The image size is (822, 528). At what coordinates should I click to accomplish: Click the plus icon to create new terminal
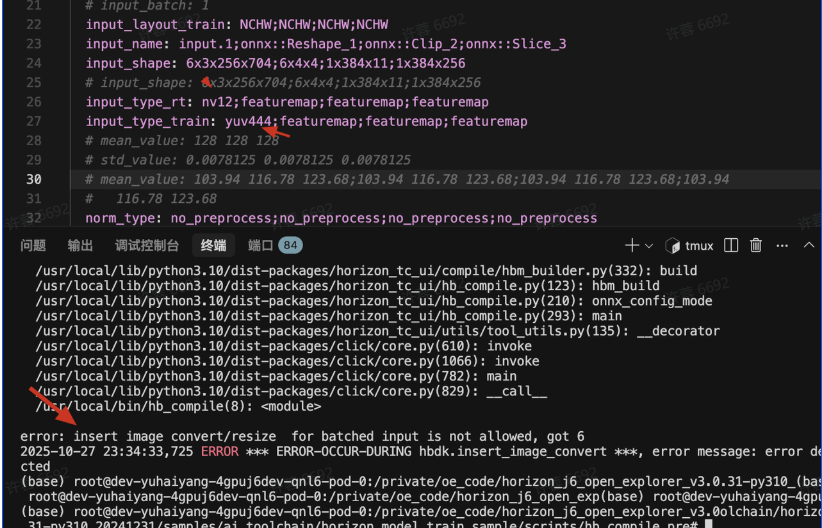click(x=631, y=245)
